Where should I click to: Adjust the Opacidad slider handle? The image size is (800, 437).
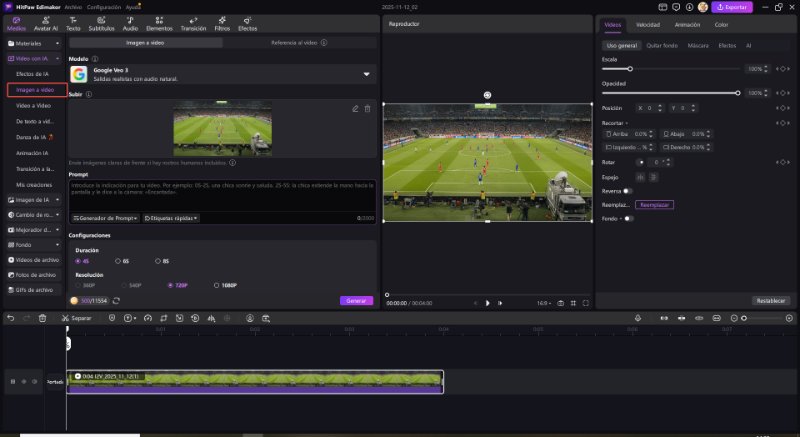pos(738,93)
